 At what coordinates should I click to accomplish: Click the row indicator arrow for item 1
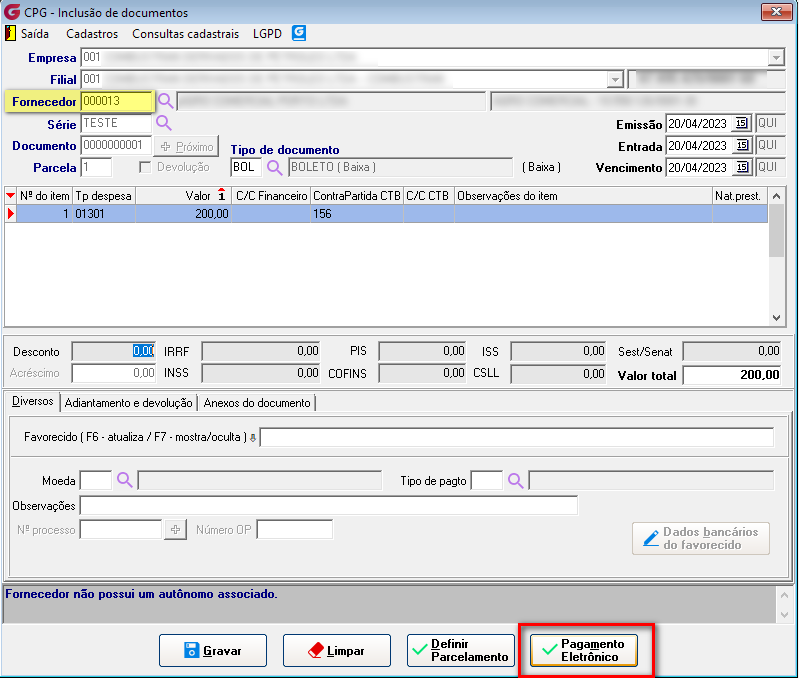pos(11,213)
